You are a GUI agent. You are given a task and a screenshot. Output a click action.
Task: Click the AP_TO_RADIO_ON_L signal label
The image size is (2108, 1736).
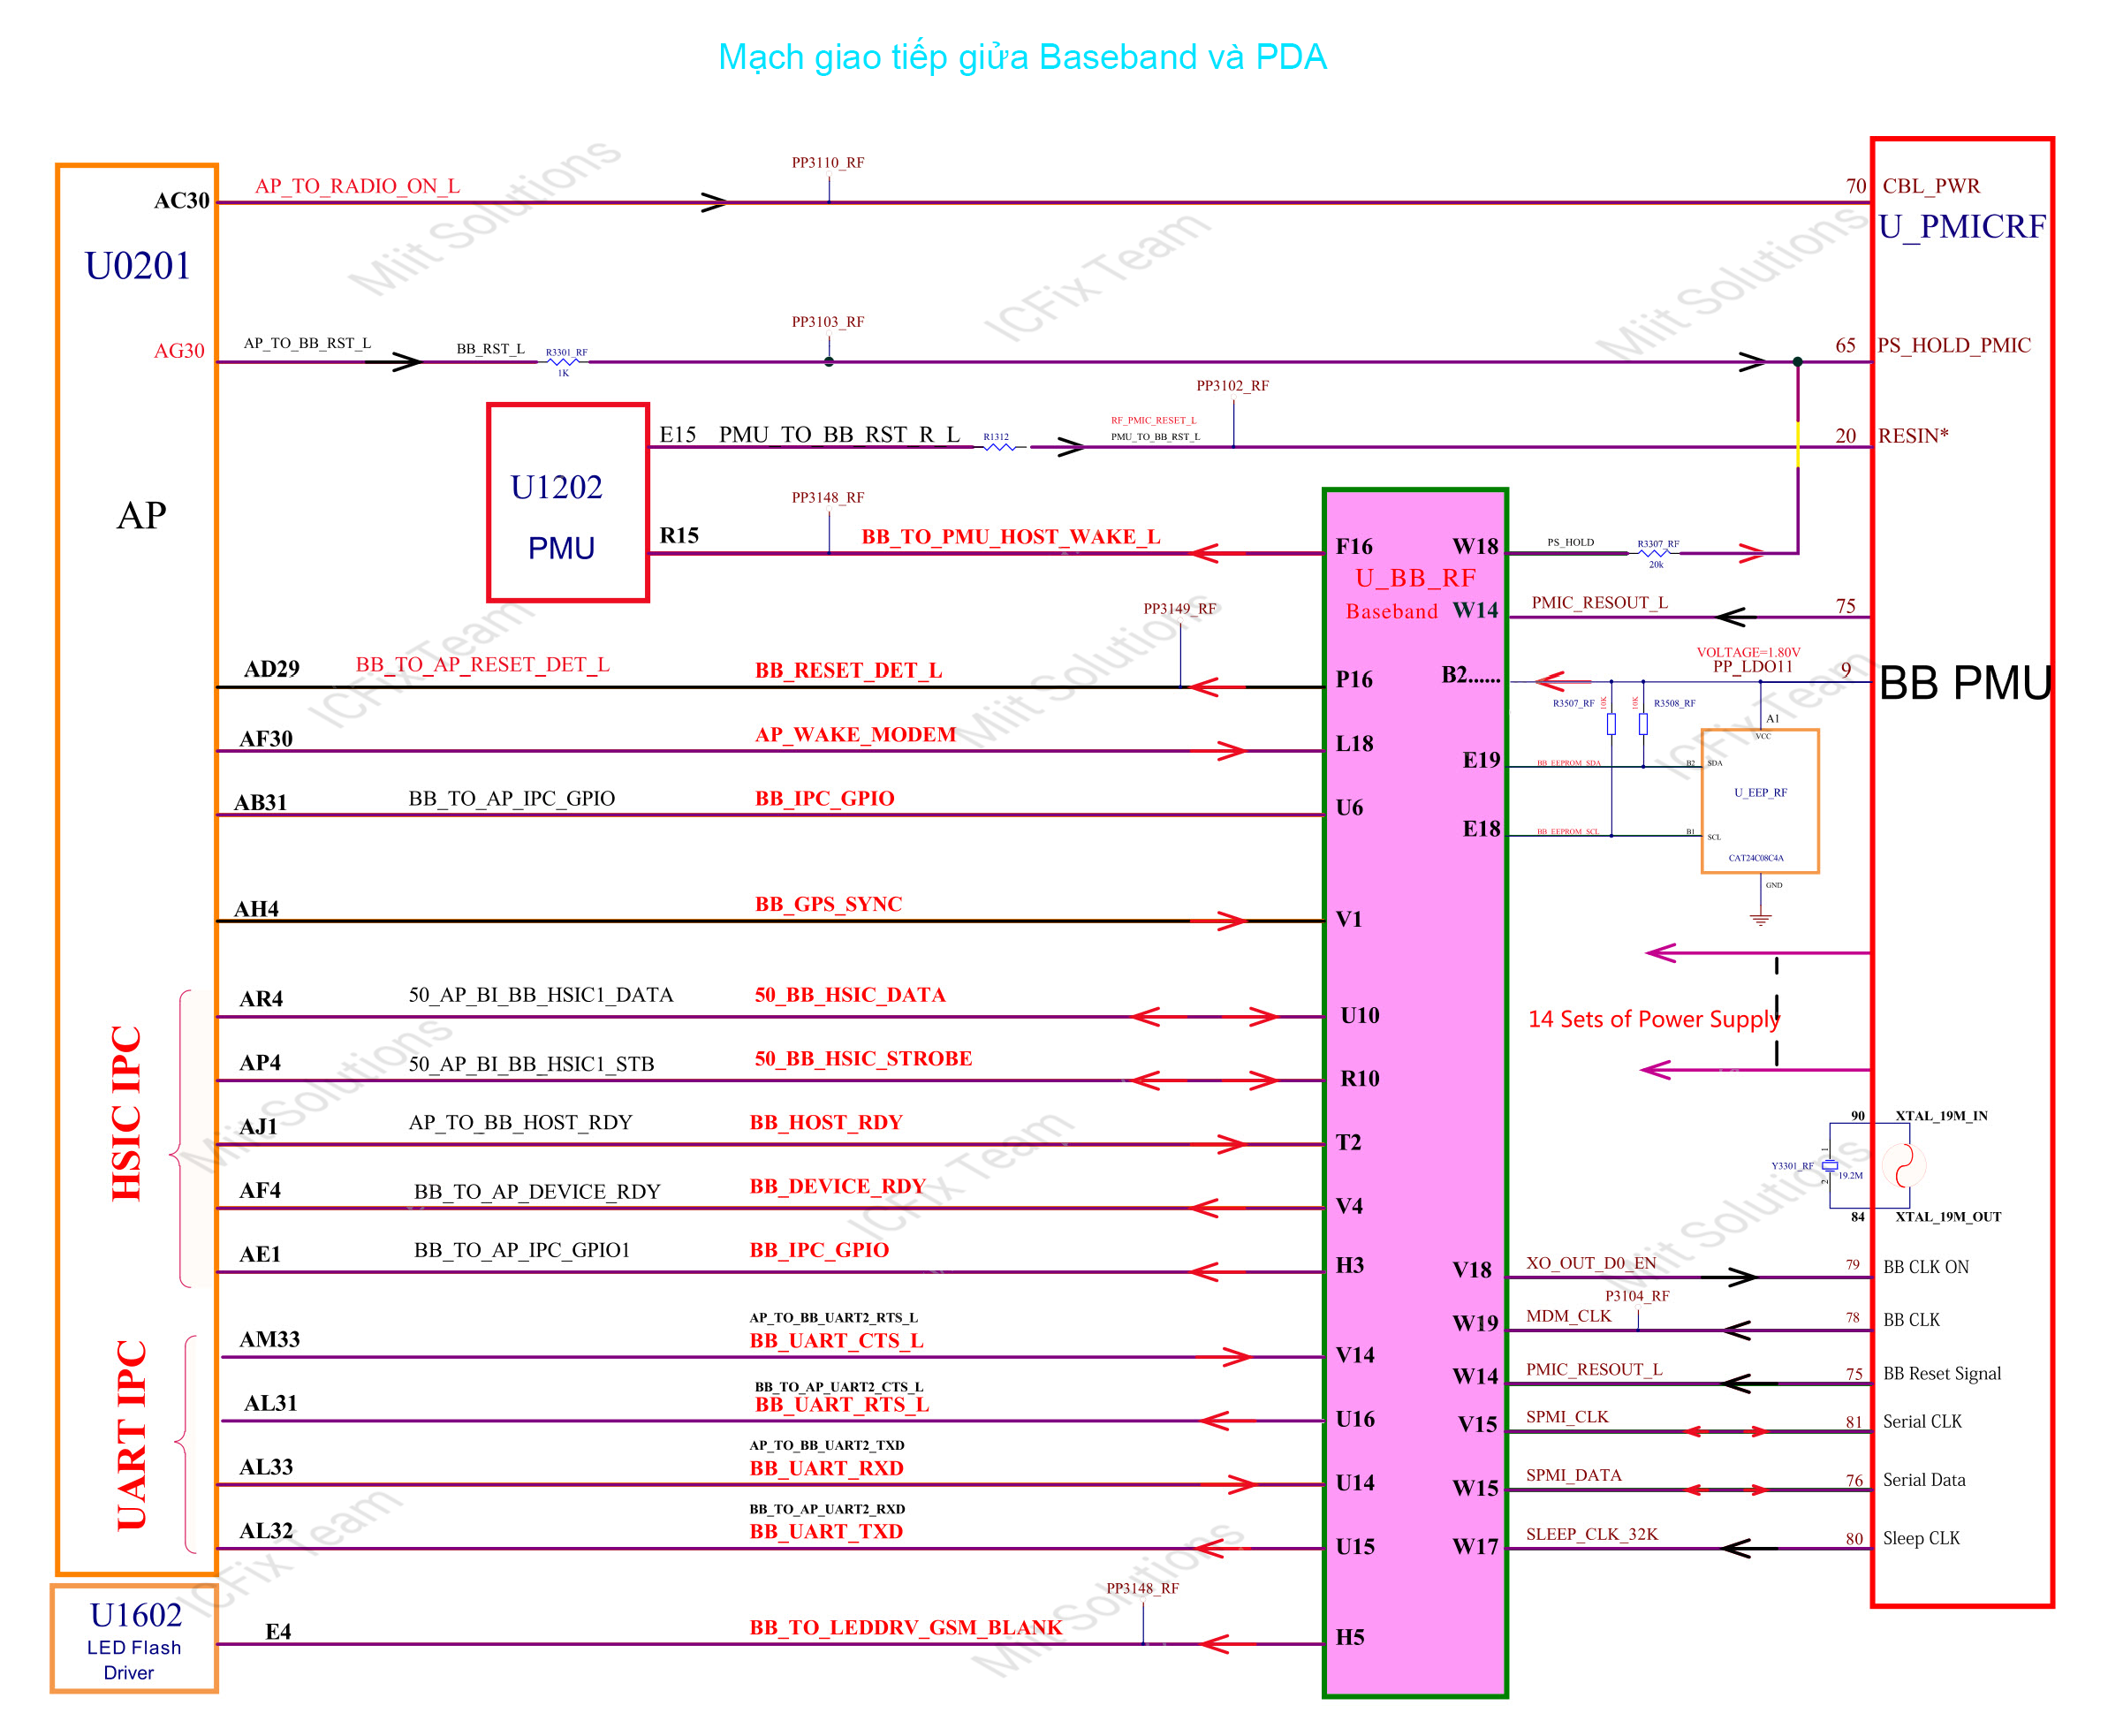tap(357, 186)
